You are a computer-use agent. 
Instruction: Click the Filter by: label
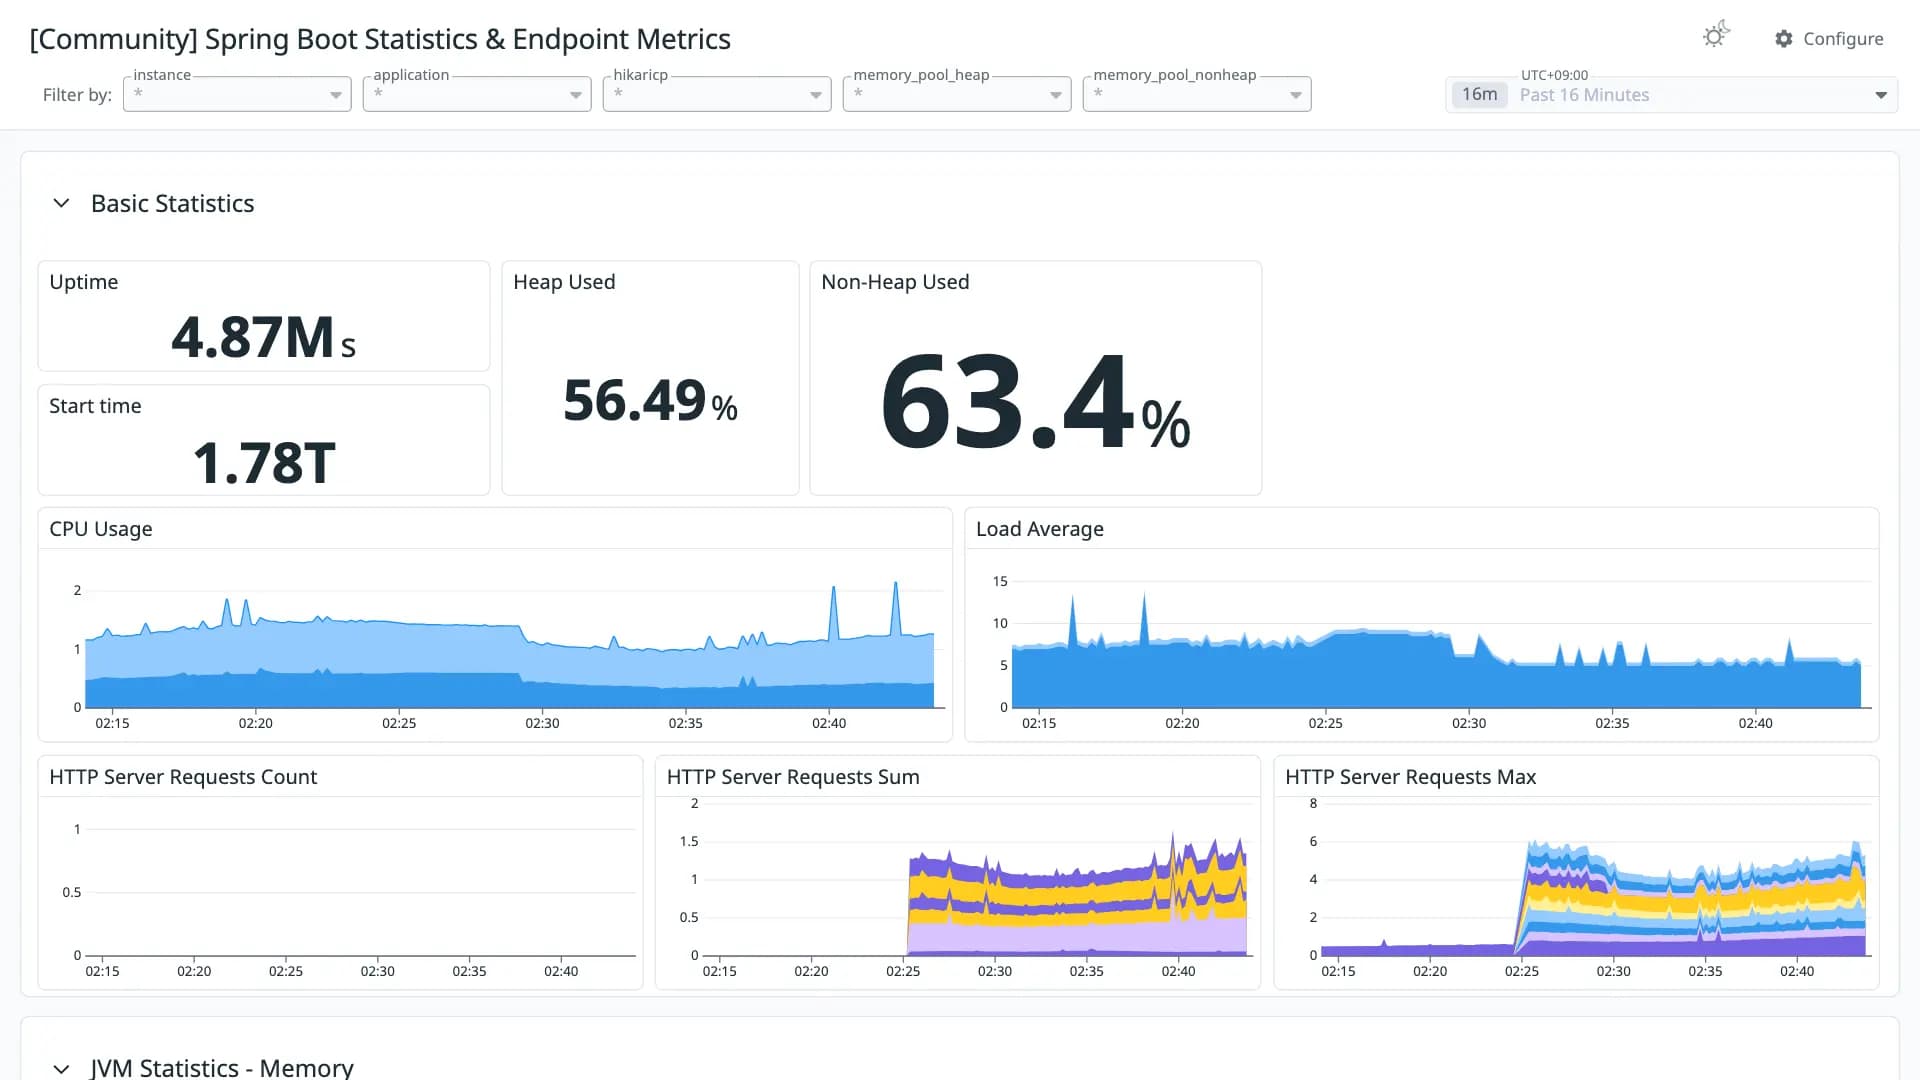(x=77, y=95)
